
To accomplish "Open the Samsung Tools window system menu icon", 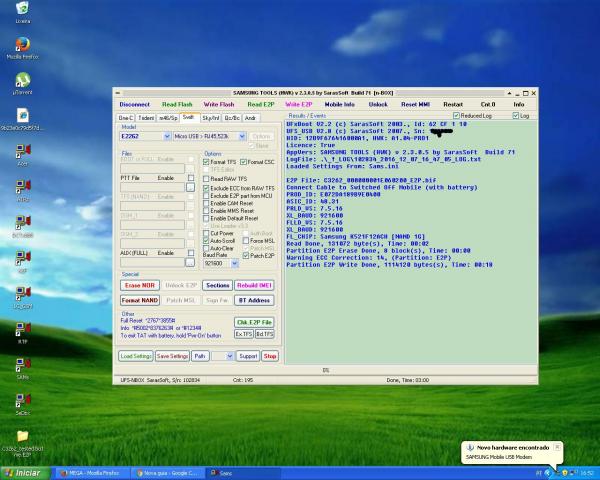I will tap(117, 93).
